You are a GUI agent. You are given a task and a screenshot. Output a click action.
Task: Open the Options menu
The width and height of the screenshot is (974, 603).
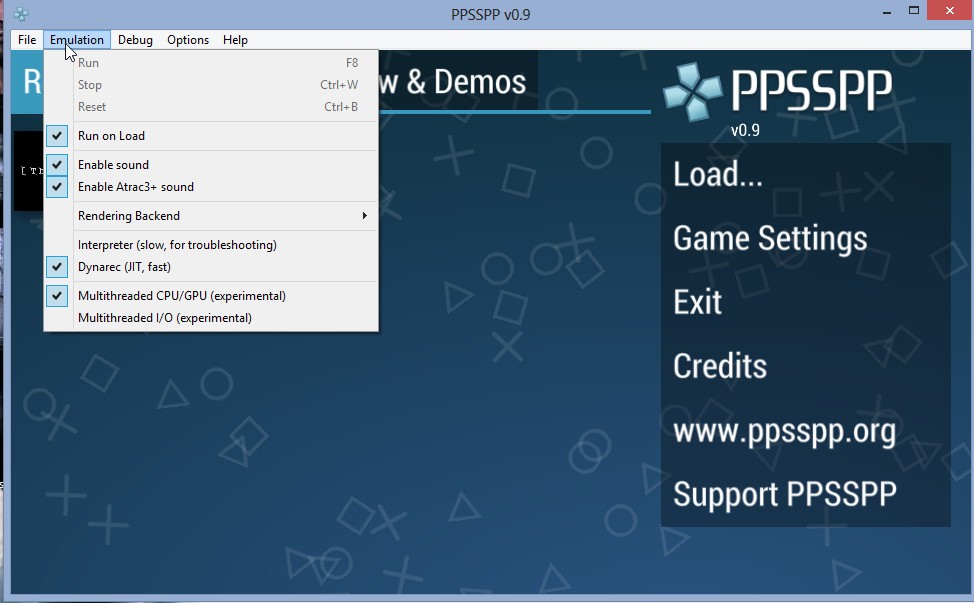click(x=188, y=40)
